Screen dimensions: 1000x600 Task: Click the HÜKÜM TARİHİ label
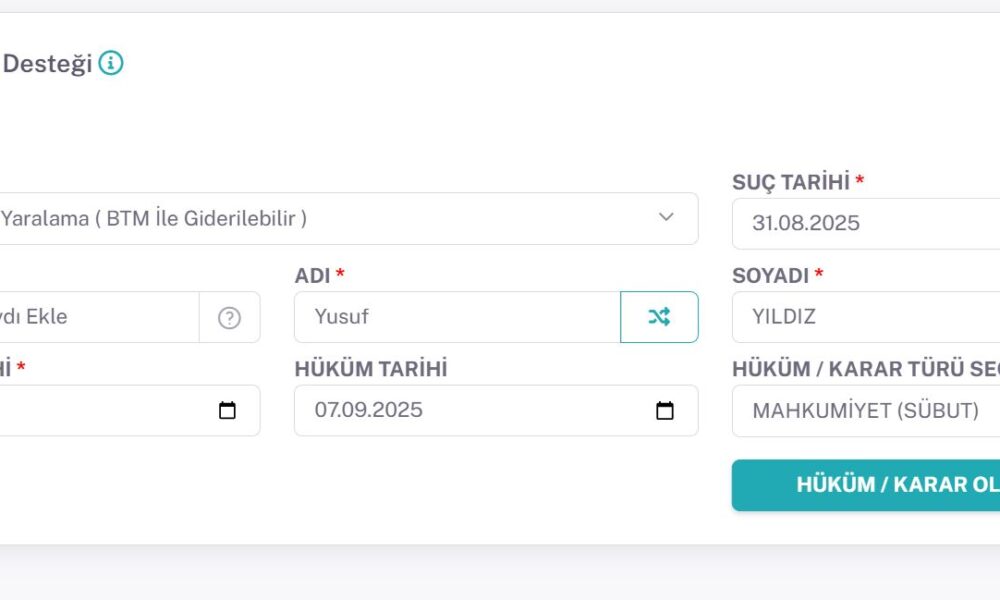pos(371,369)
